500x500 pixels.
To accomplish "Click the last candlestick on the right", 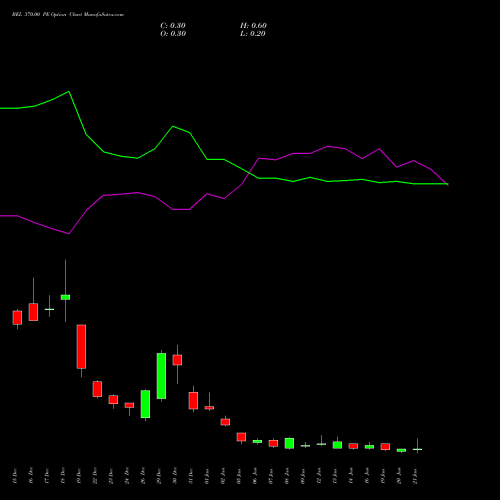I will [x=417, y=449].
